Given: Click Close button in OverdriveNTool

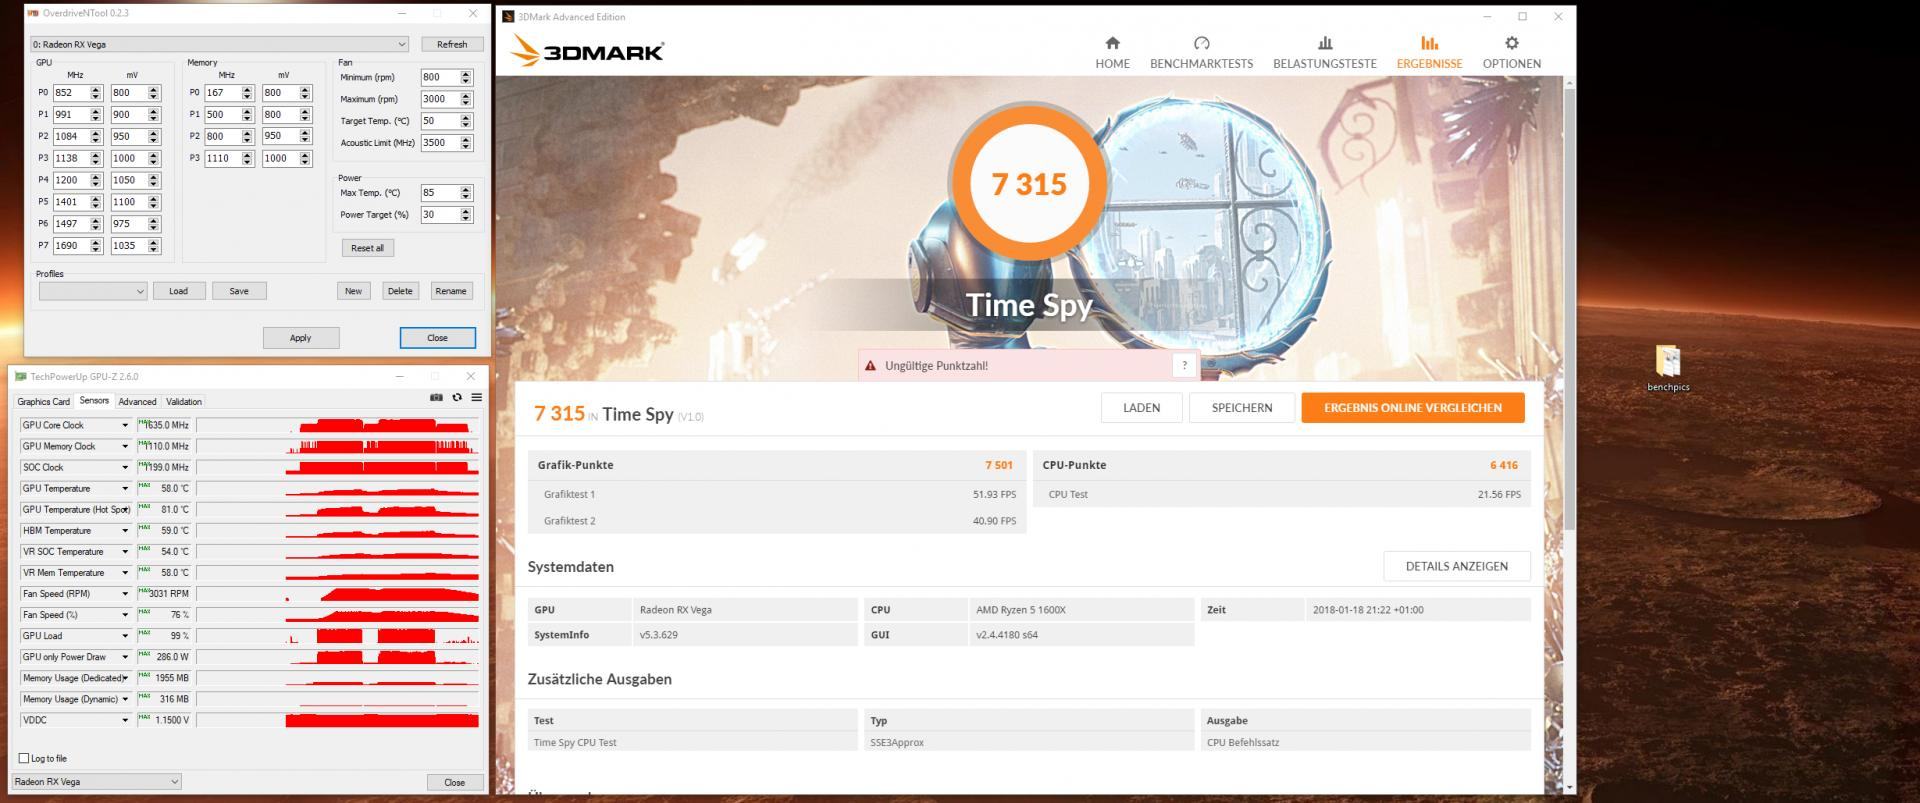Looking at the screenshot, I should pos(437,338).
